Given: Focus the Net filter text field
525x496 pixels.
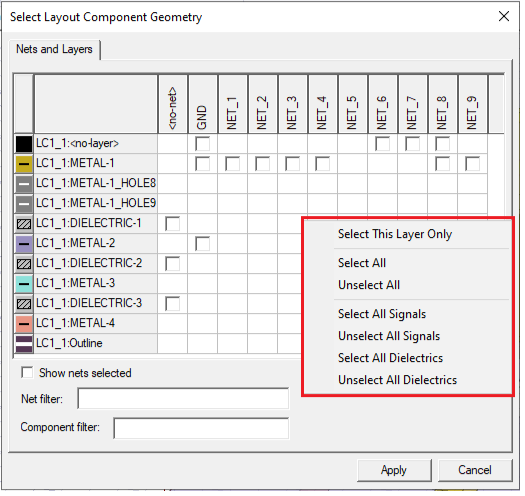Looking at the screenshot, I should tap(183, 399).
